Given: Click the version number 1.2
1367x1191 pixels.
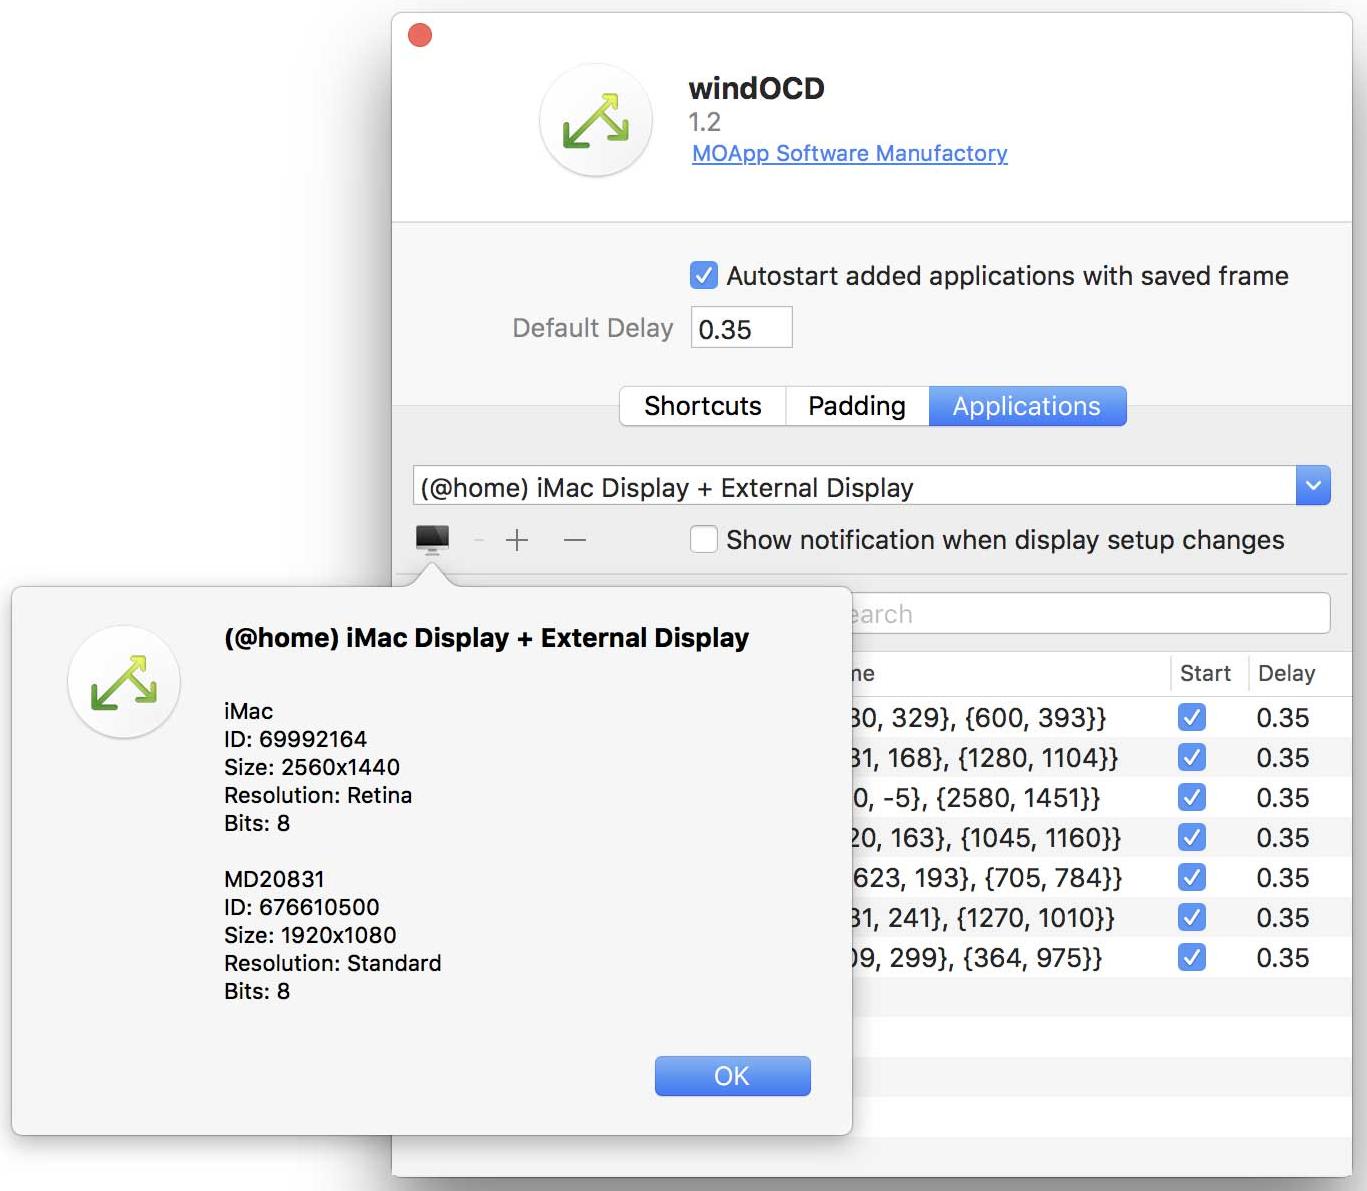Looking at the screenshot, I should 704,122.
